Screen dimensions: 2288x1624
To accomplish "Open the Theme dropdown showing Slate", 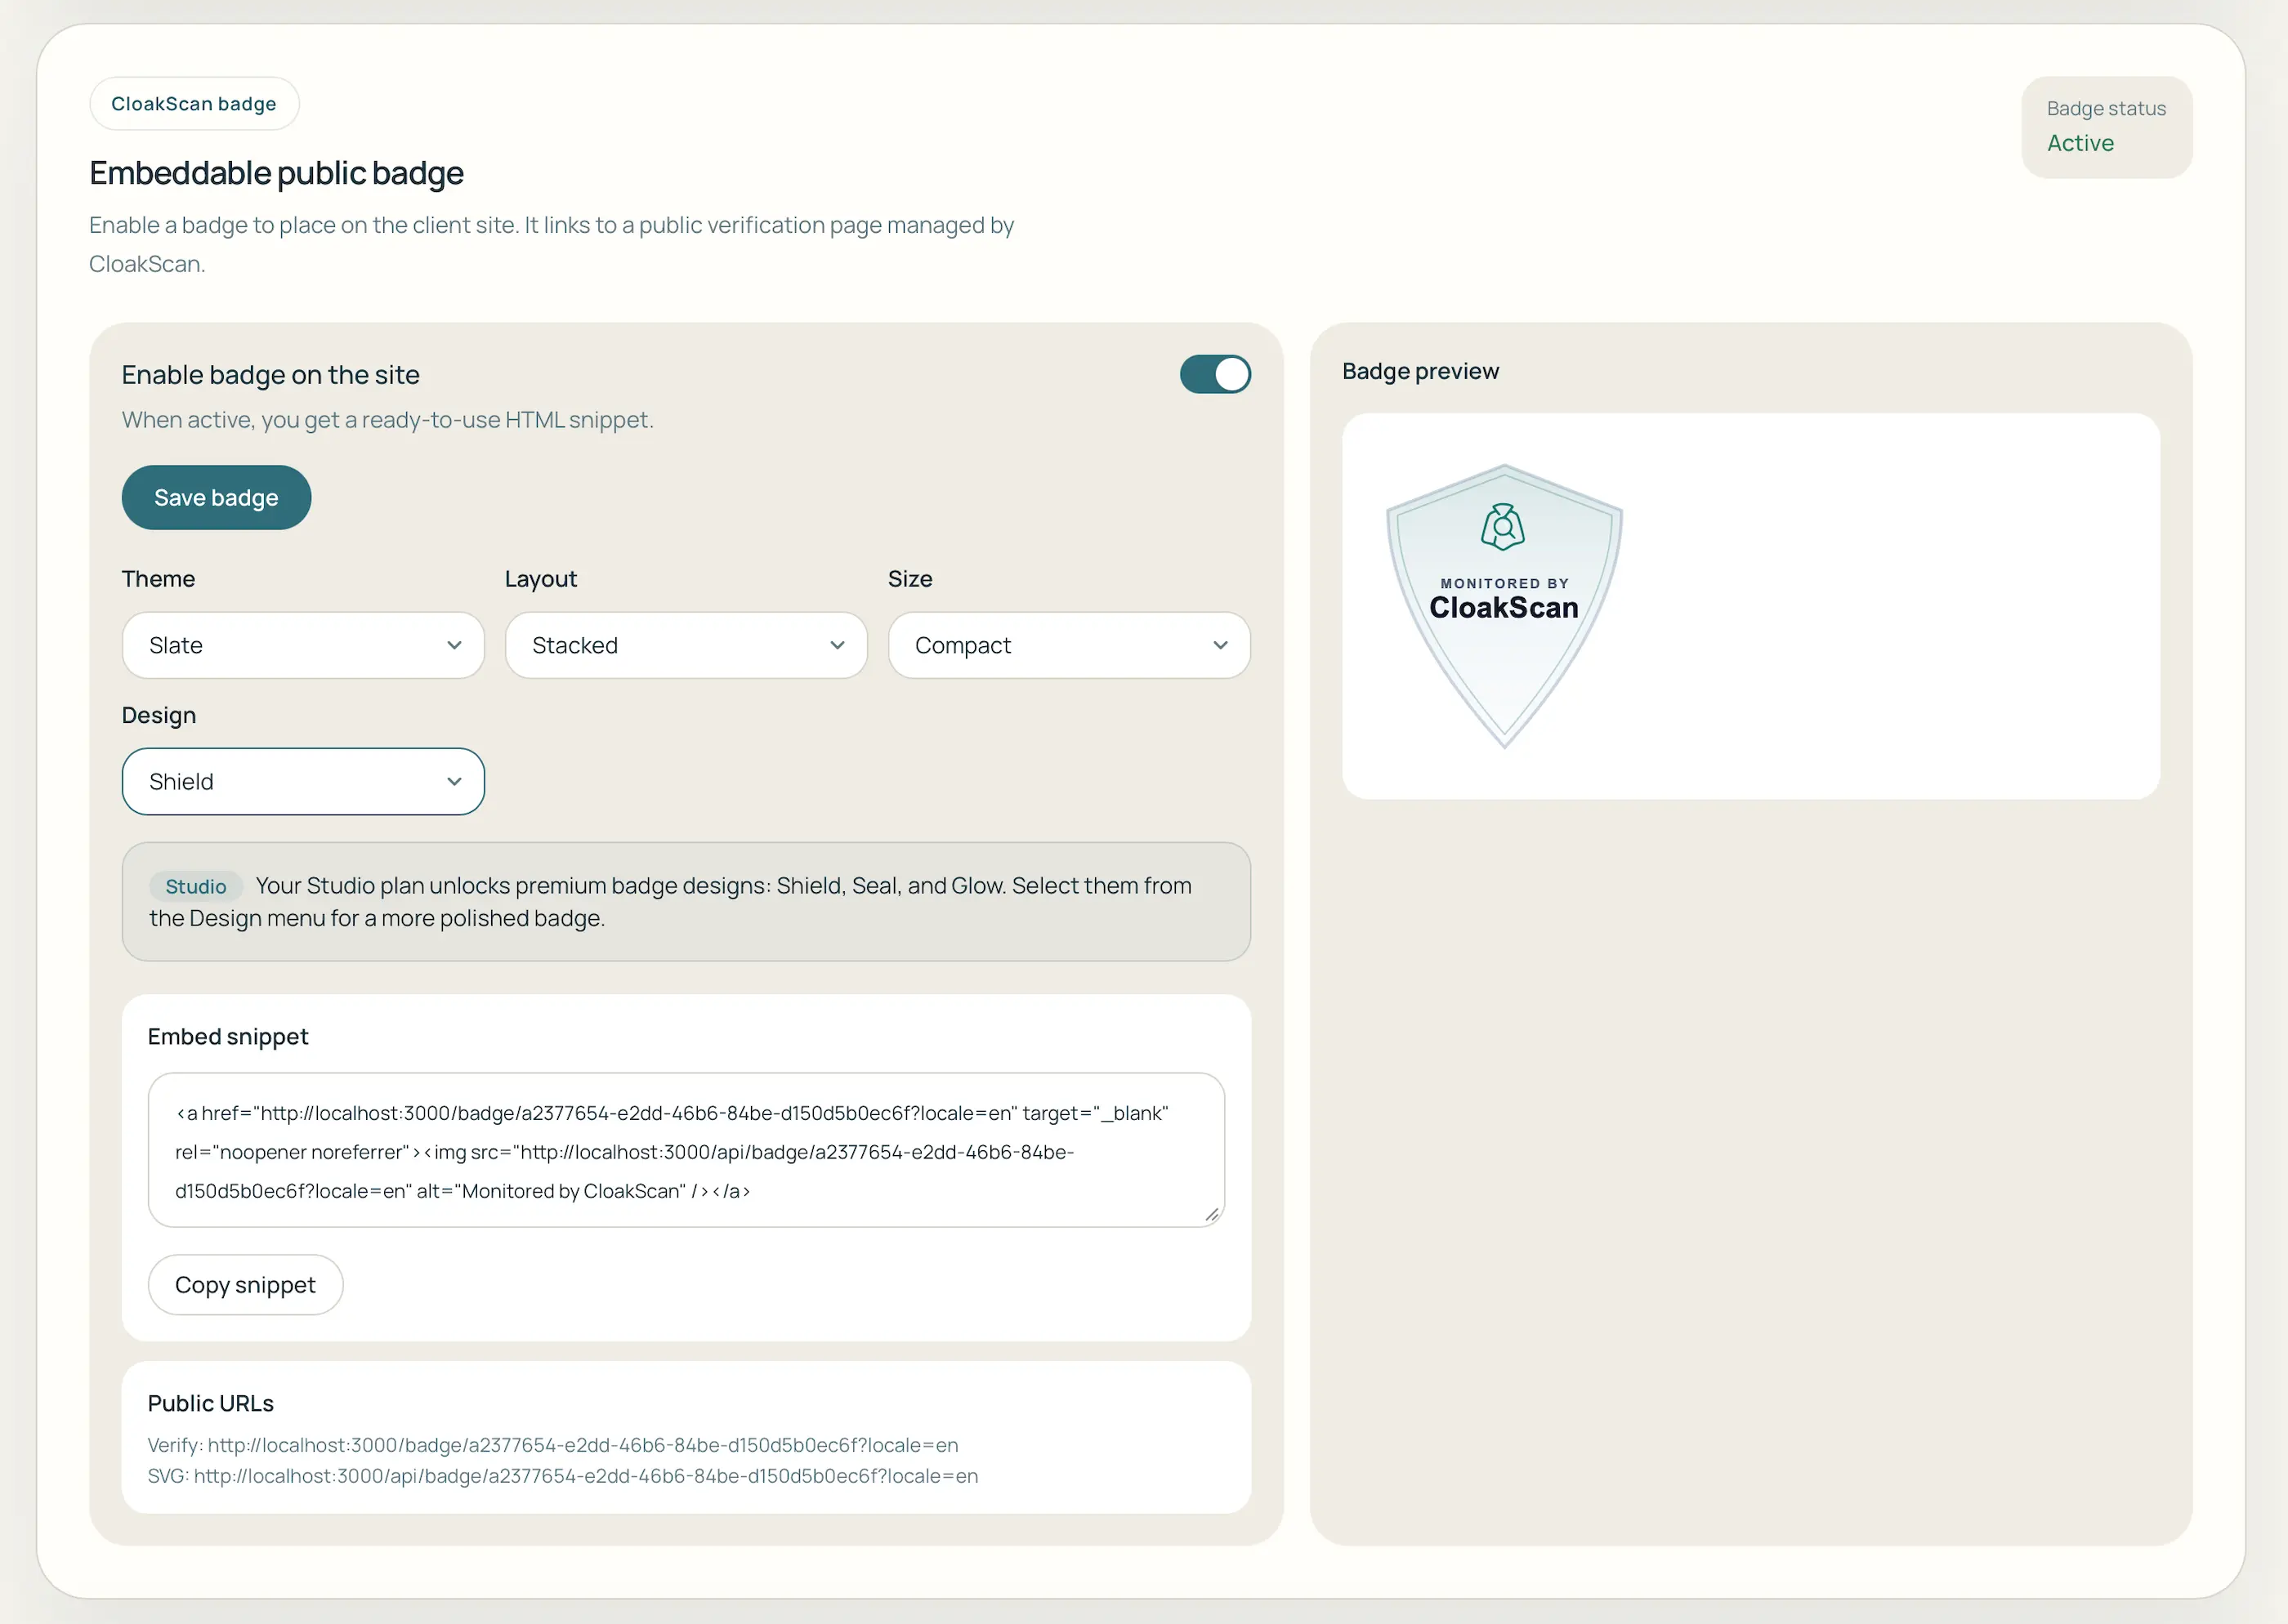I will click(302, 645).
